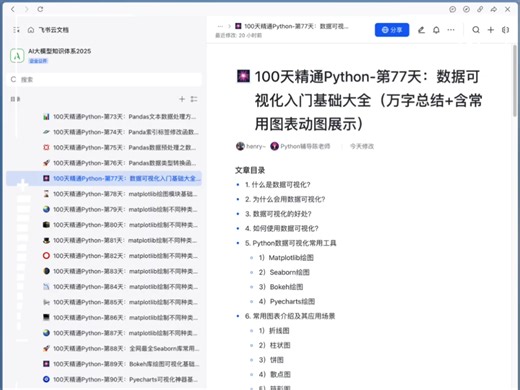This screenshot has width=520, height=390.
Task: Open 100天精通Python-第75天 Pandas数据预处理
Action: coord(104,148)
